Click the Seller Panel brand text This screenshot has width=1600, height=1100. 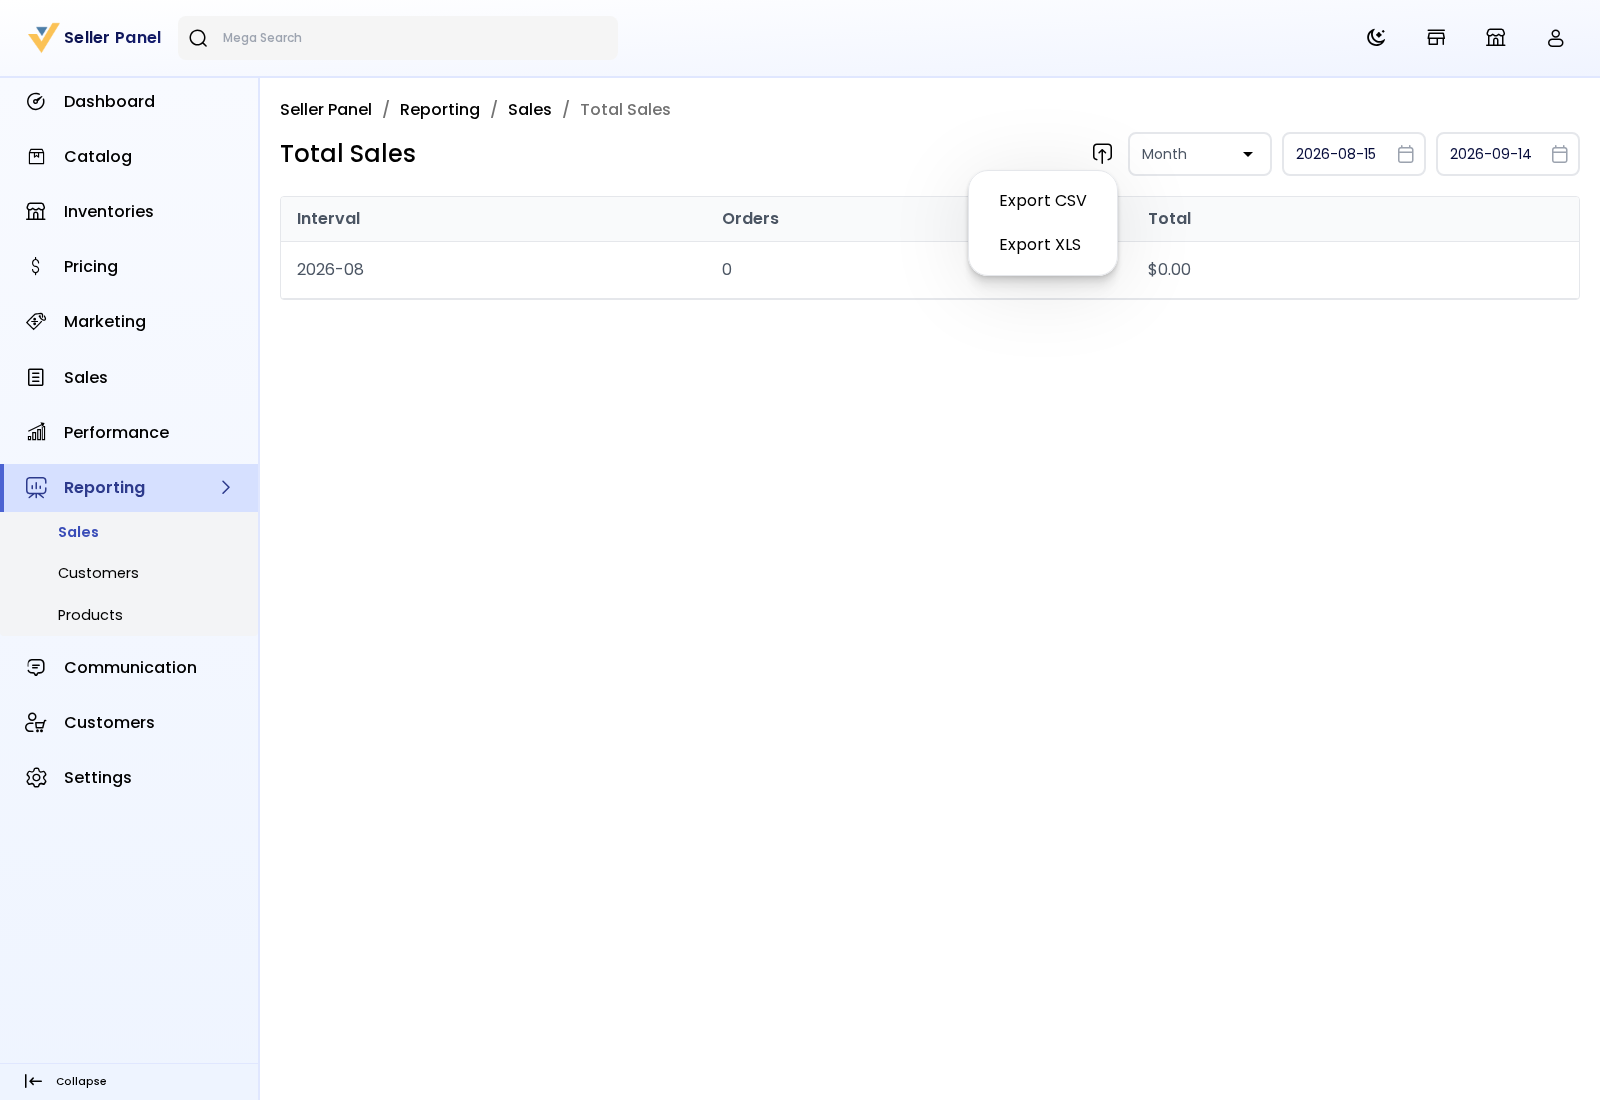point(112,38)
